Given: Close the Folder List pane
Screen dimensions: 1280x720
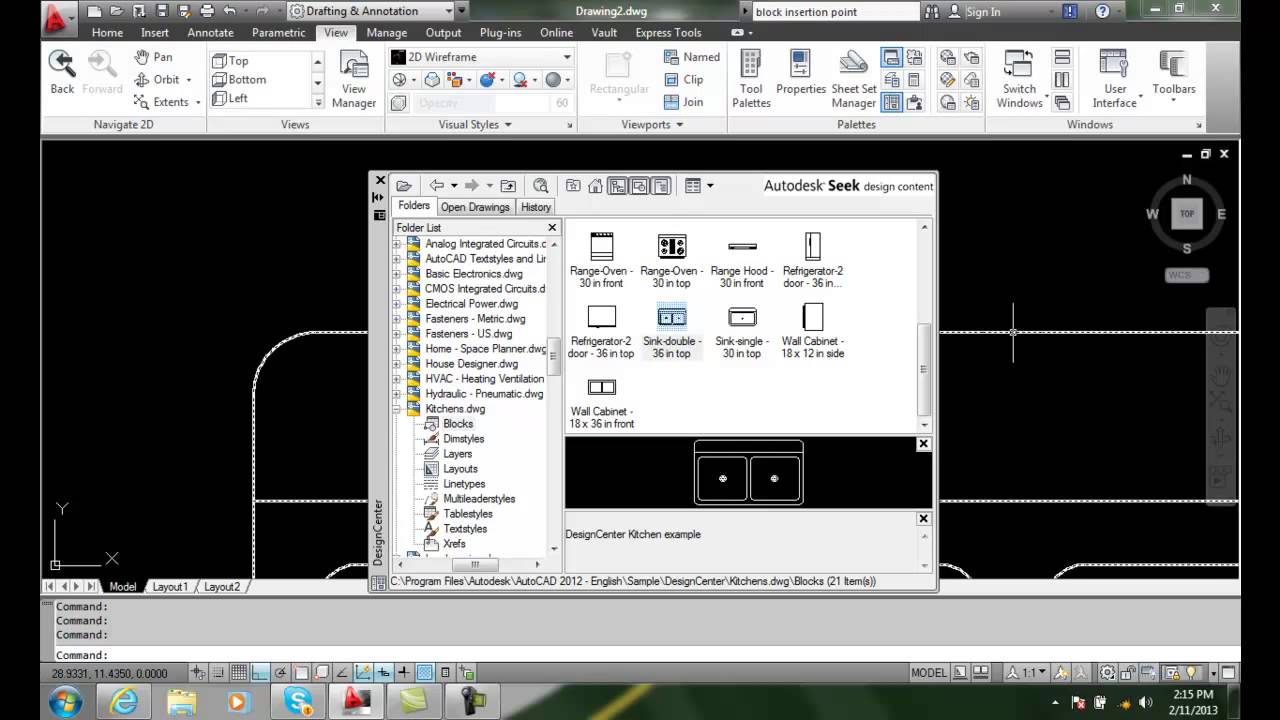Looking at the screenshot, I should [x=552, y=228].
